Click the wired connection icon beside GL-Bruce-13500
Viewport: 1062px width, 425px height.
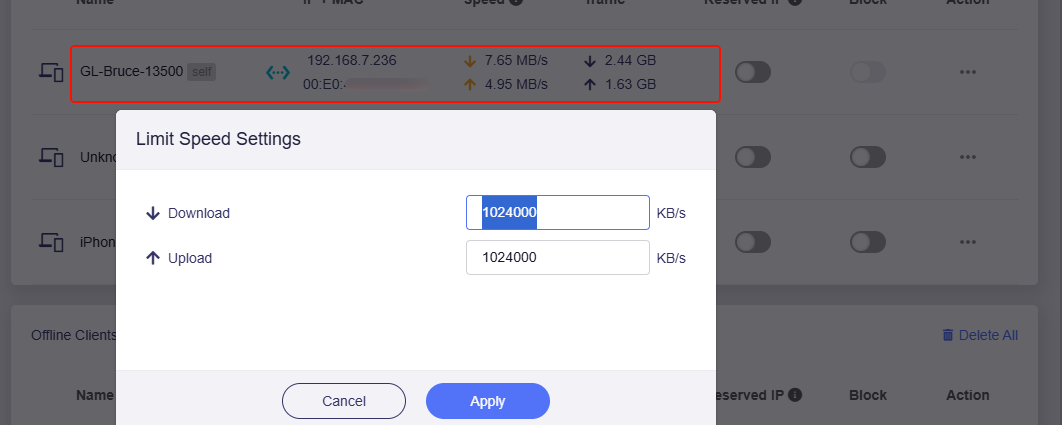click(277, 72)
